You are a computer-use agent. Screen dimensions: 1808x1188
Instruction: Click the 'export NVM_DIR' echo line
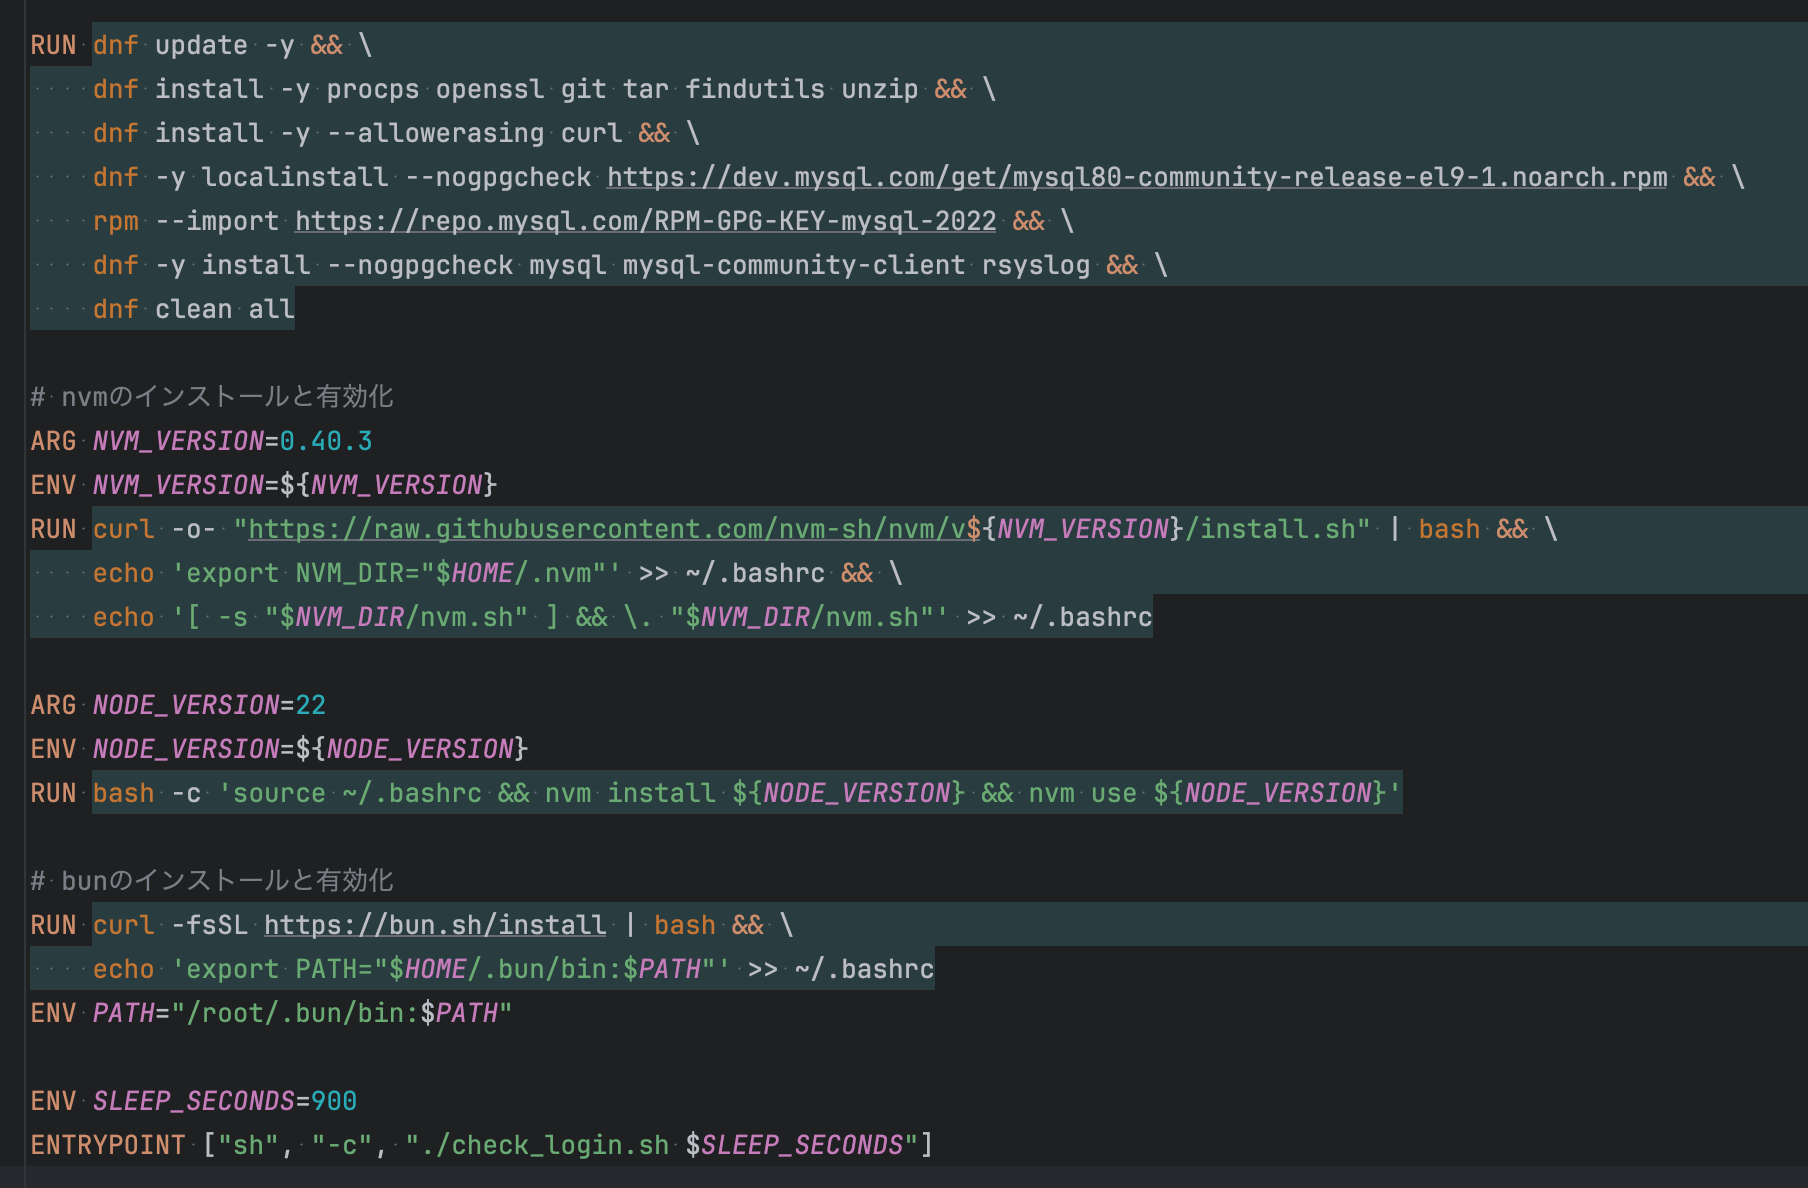coord(498,573)
